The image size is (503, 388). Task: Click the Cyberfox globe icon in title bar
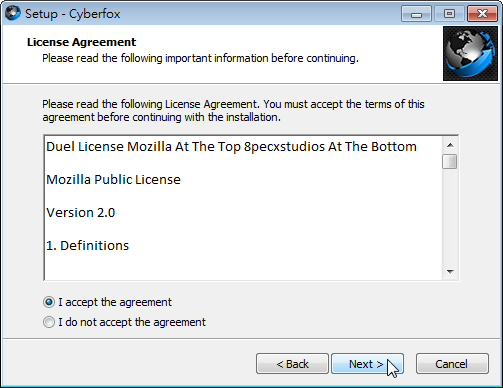pyautogui.click(x=13, y=13)
